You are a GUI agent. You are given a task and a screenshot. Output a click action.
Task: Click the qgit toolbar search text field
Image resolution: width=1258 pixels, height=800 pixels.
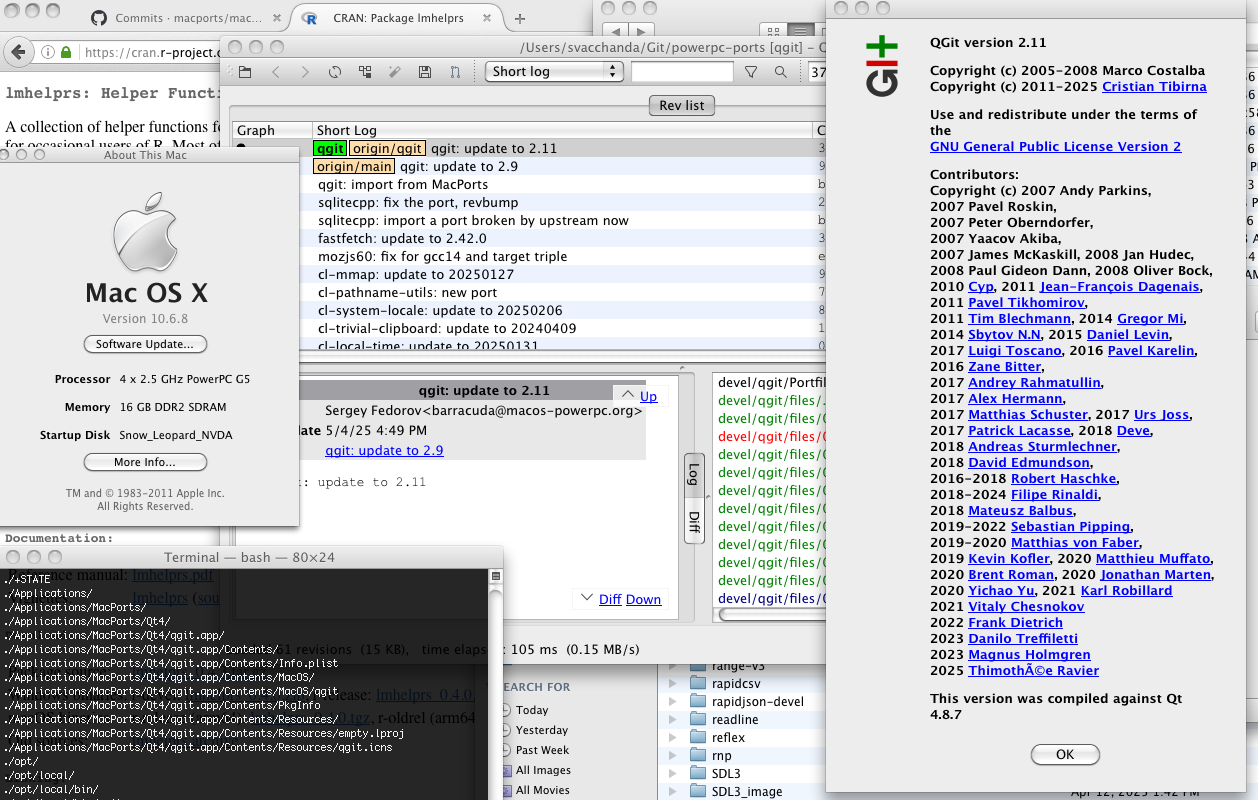(682, 71)
